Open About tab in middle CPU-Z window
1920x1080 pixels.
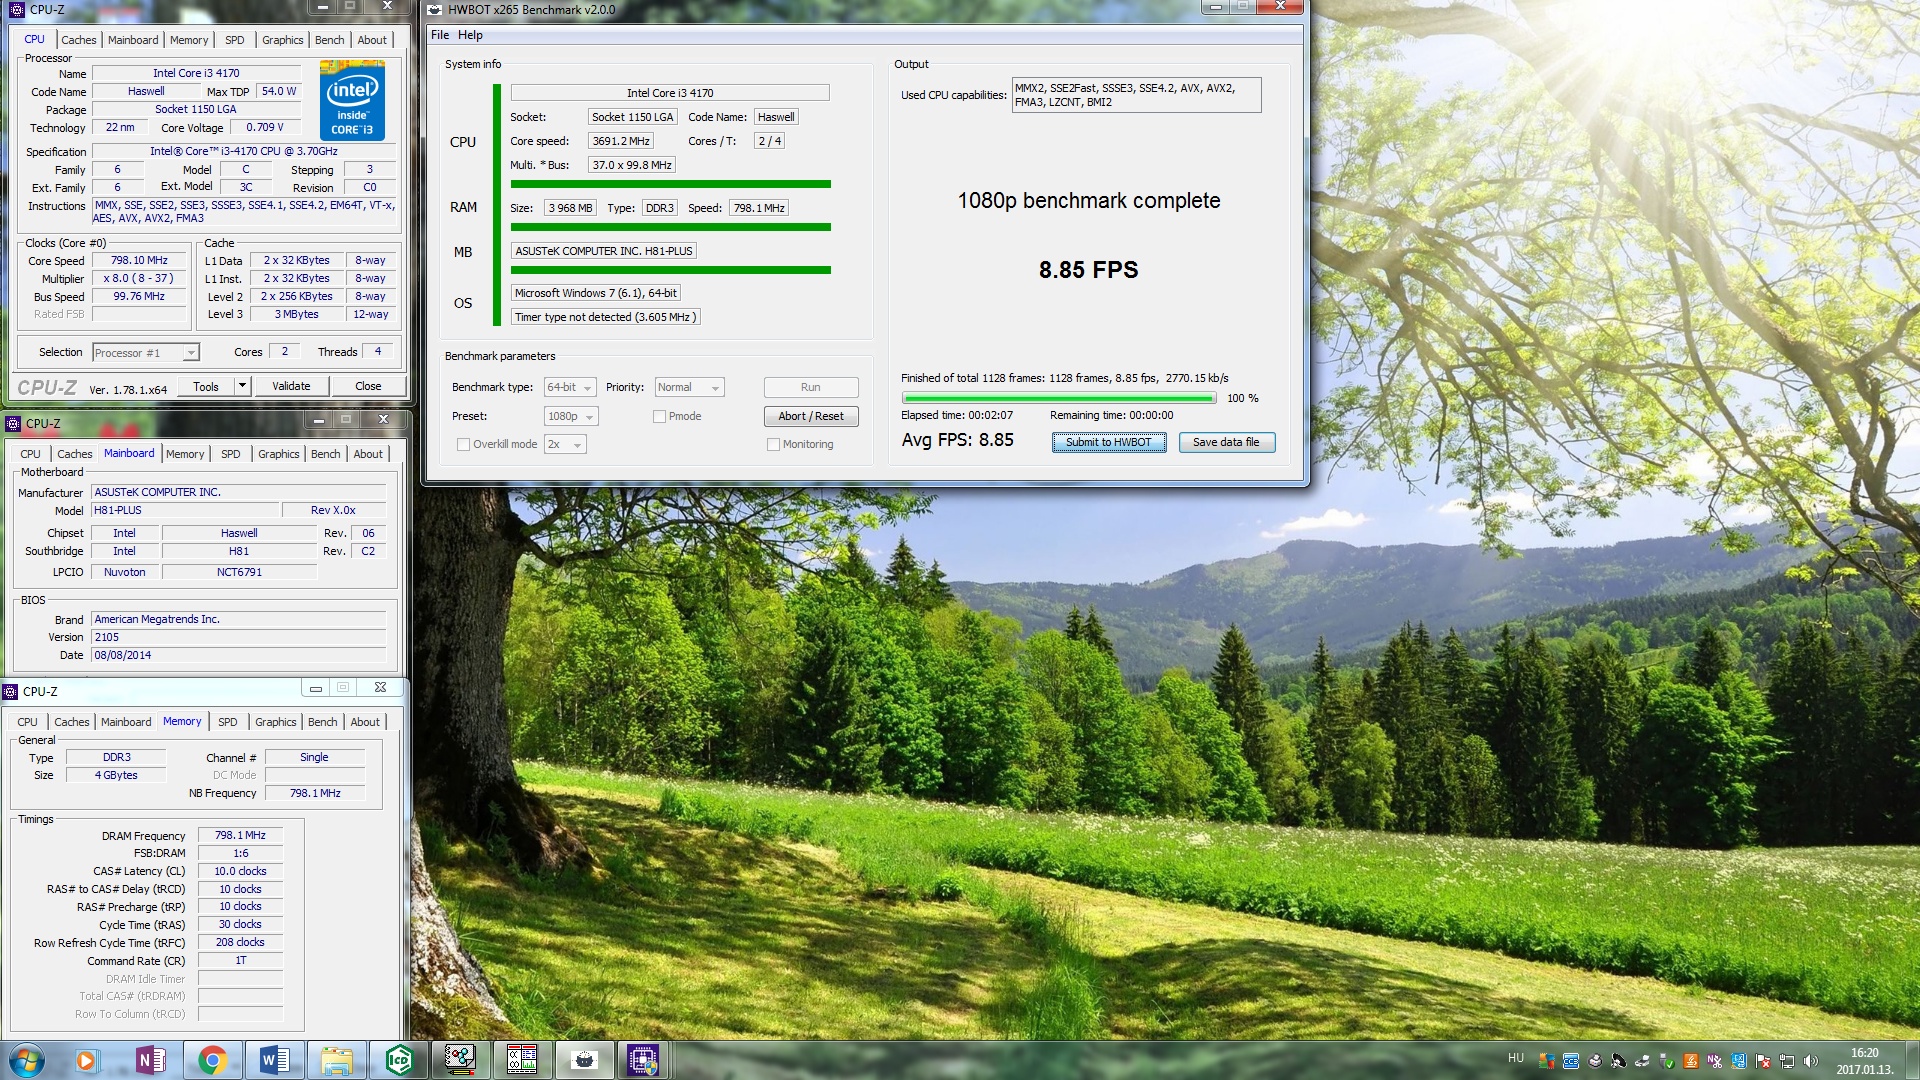pos(368,454)
